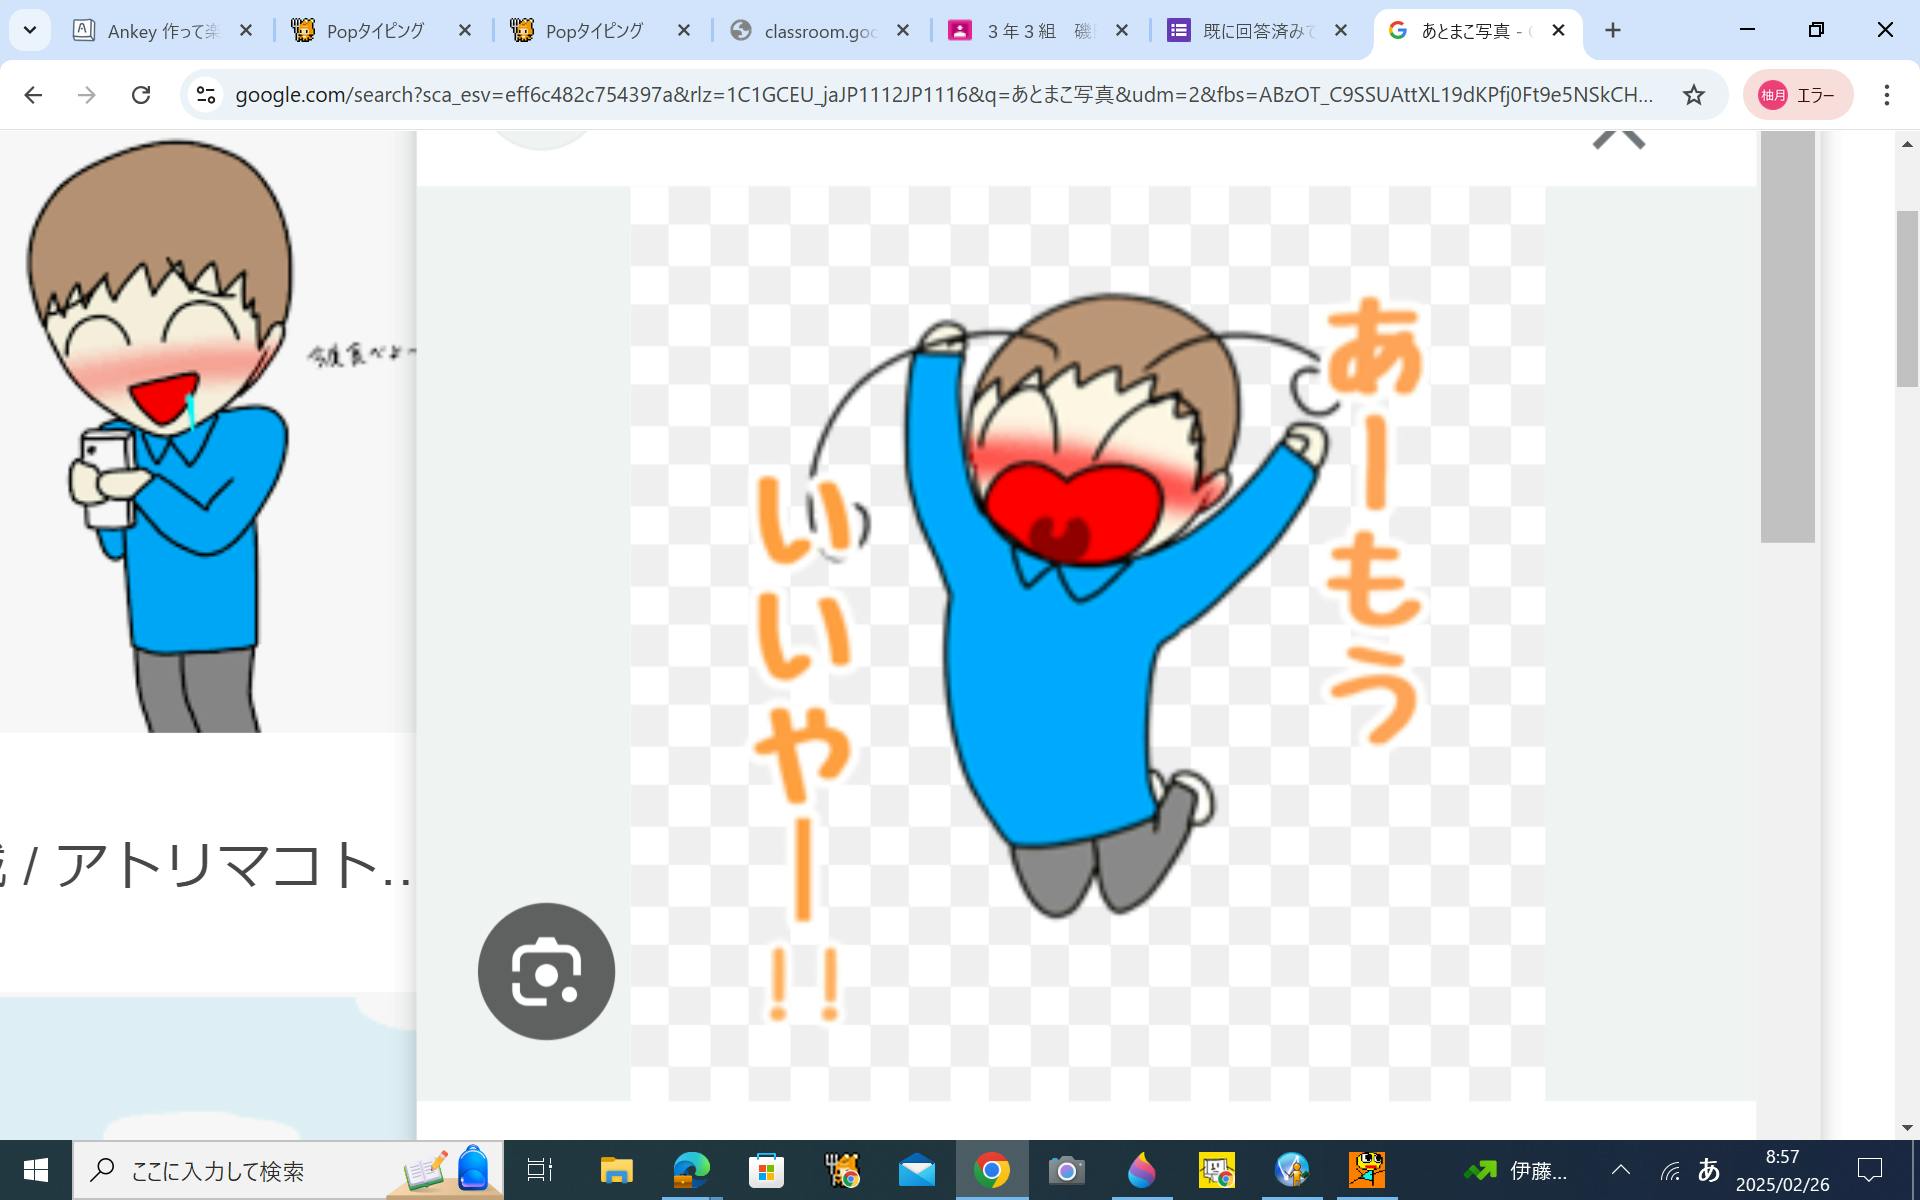Screen dimensions: 1920x1200
Task: Expand tab search dropdown arrow
Action: [30, 31]
